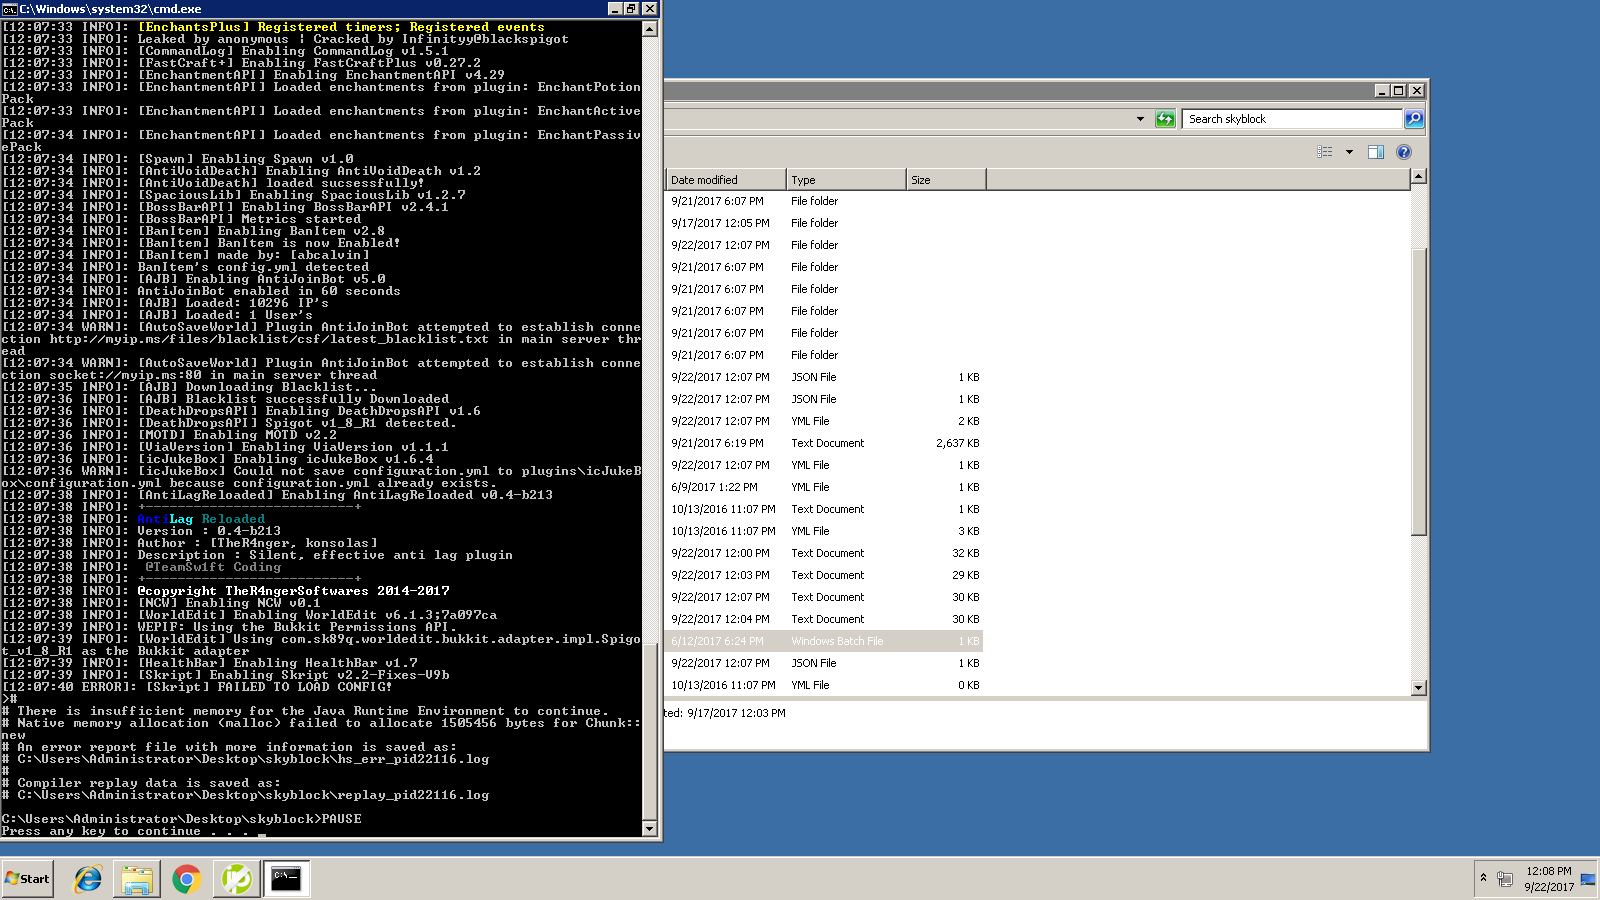The height and width of the screenshot is (900, 1600).
Task: Click the green refresh button in Explorer
Action: [x=1165, y=119]
